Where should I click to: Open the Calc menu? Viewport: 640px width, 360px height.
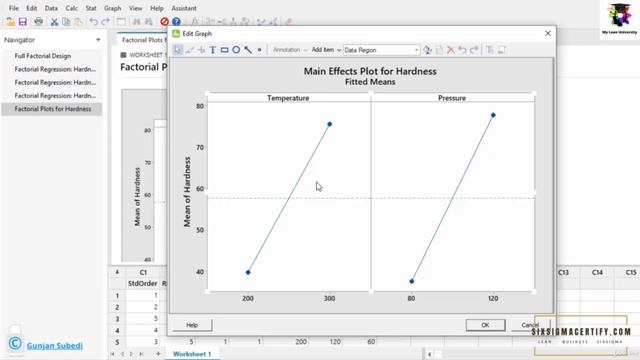point(71,8)
